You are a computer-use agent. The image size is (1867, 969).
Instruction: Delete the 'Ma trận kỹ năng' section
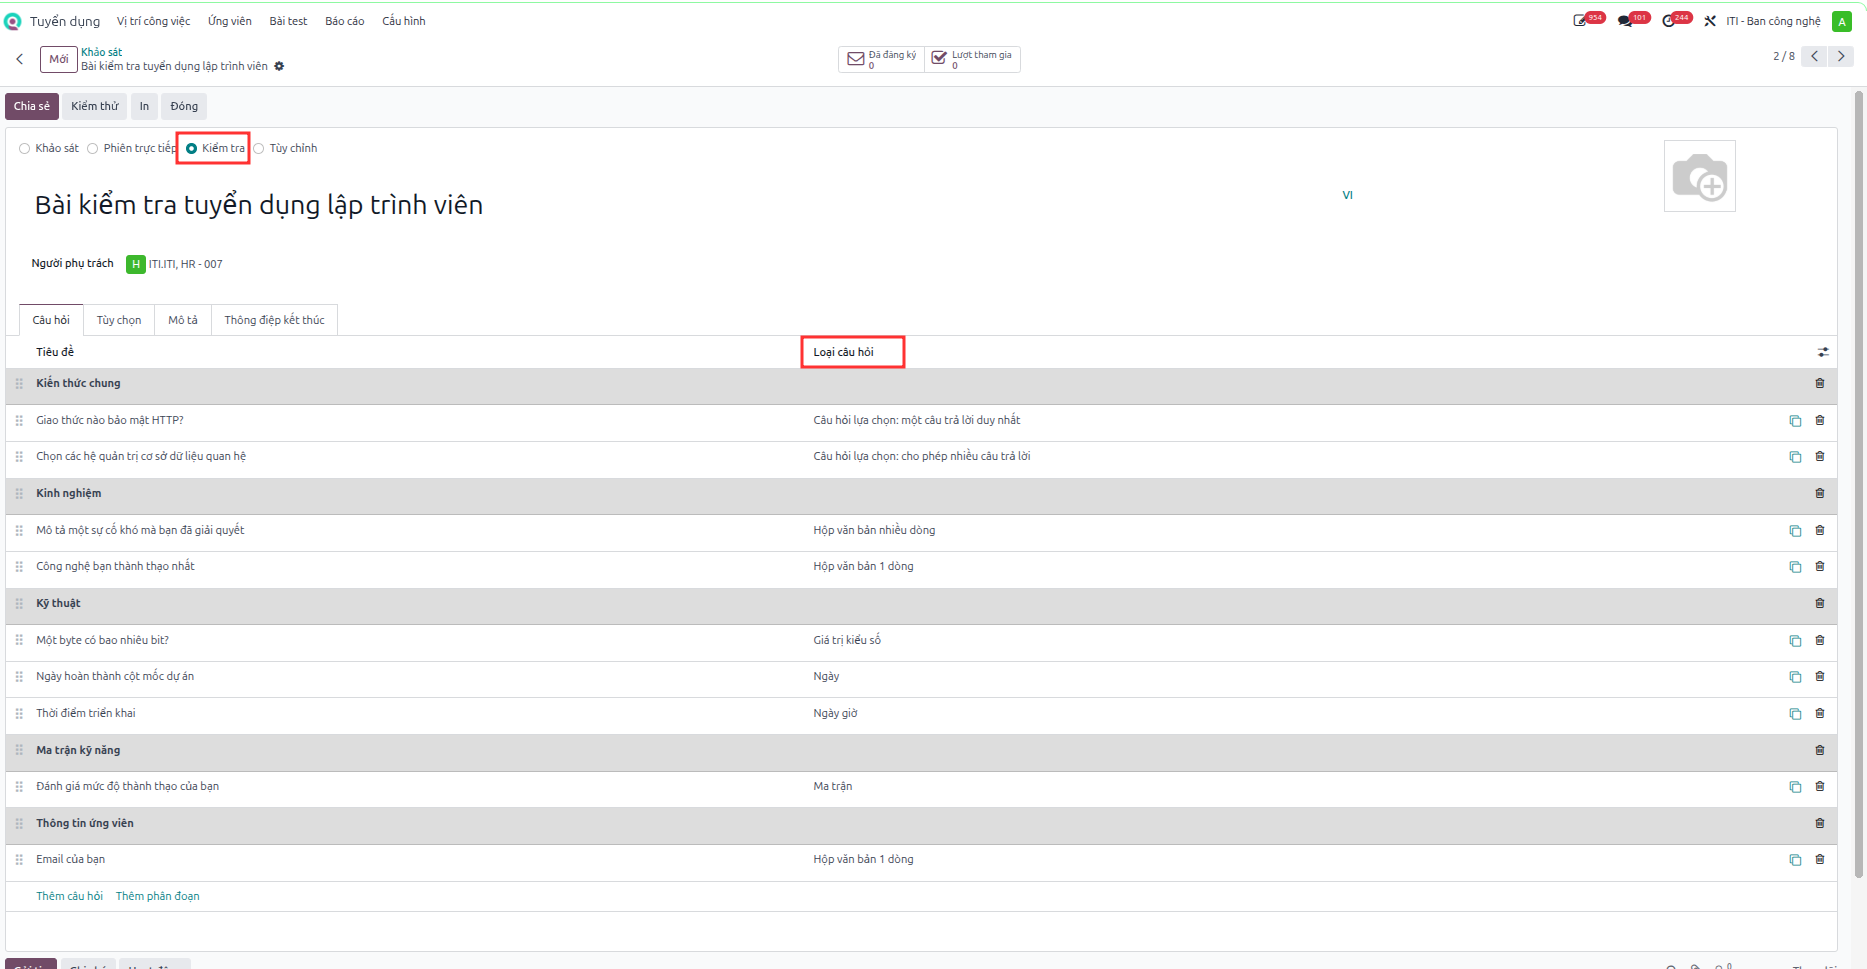coord(1820,750)
